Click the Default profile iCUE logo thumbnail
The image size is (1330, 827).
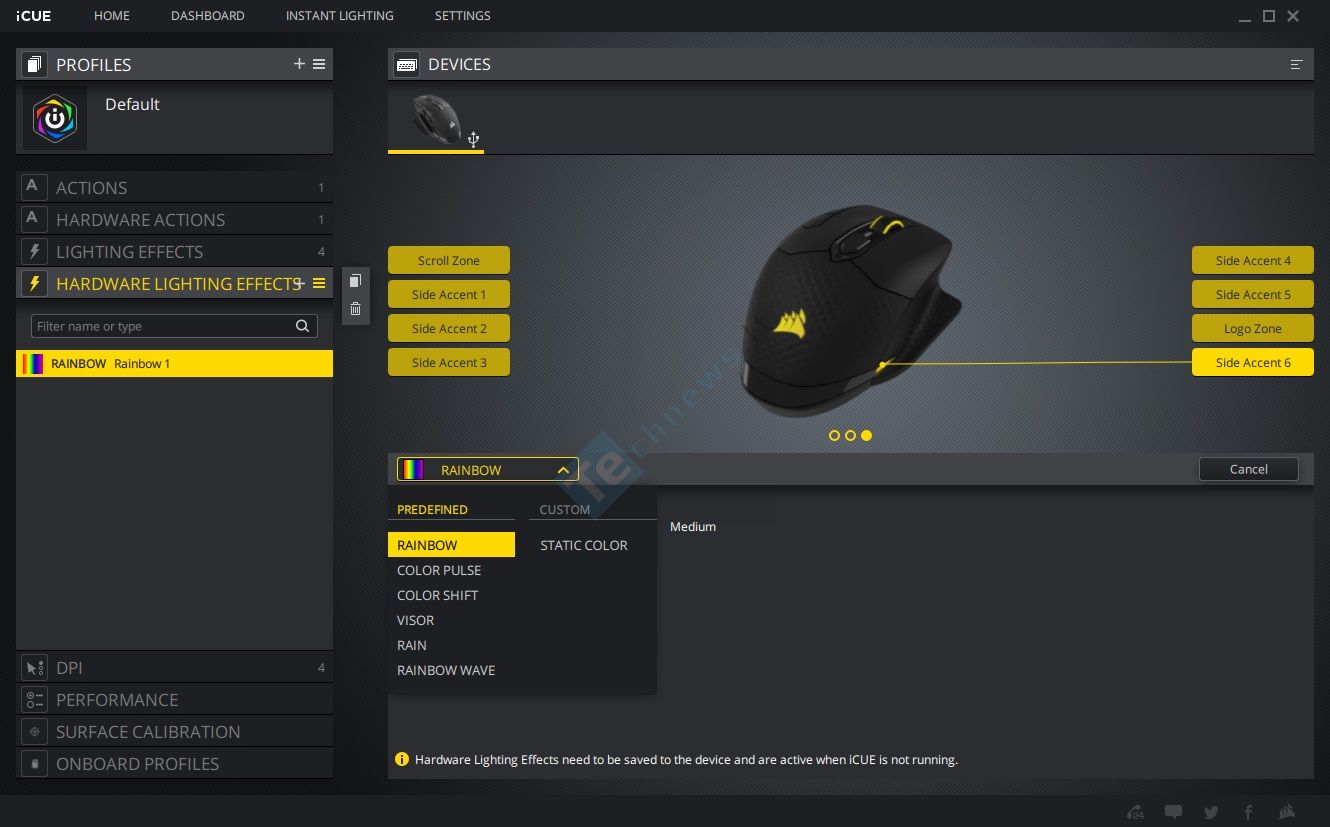(x=55, y=118)
